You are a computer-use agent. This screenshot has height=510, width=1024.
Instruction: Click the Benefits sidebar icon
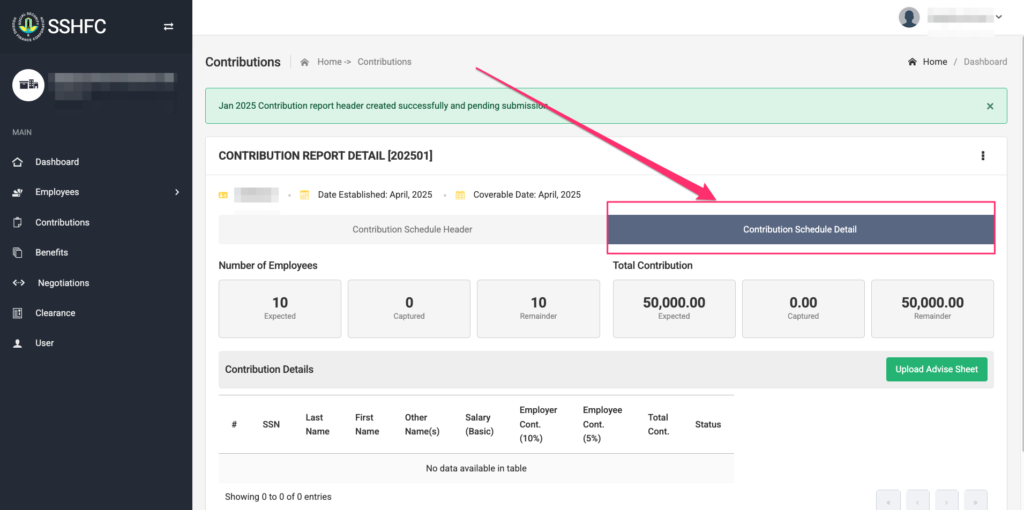pos(17,253)
